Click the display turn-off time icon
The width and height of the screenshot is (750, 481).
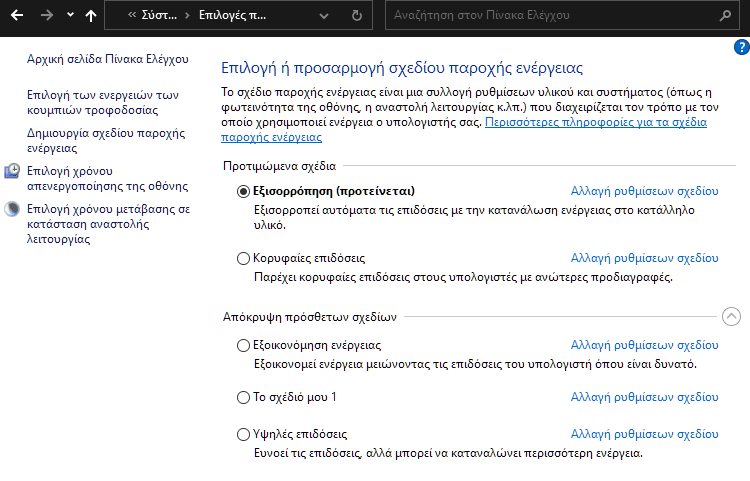(12, 171)
